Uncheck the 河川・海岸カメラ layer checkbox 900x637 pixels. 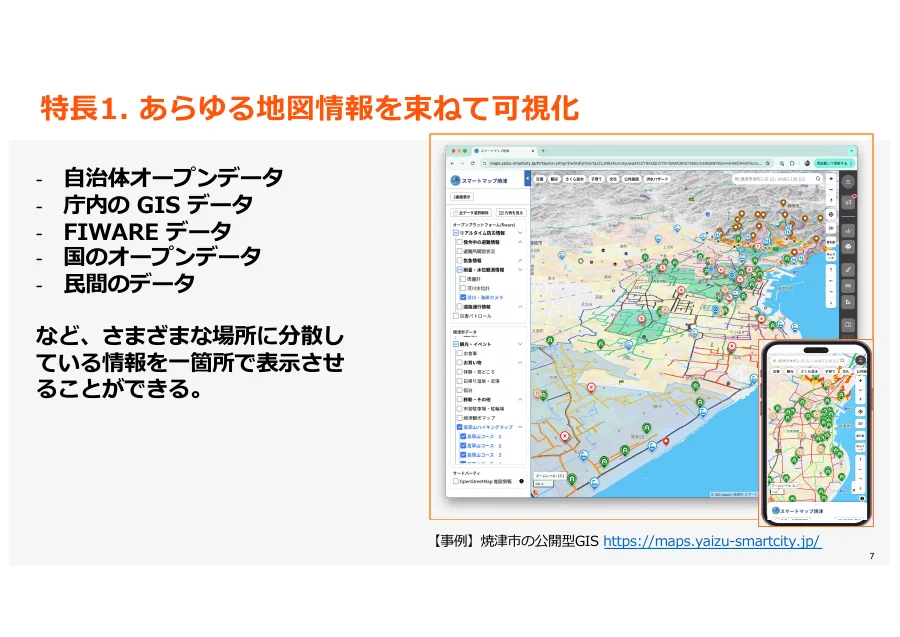(x=463, y=297)
